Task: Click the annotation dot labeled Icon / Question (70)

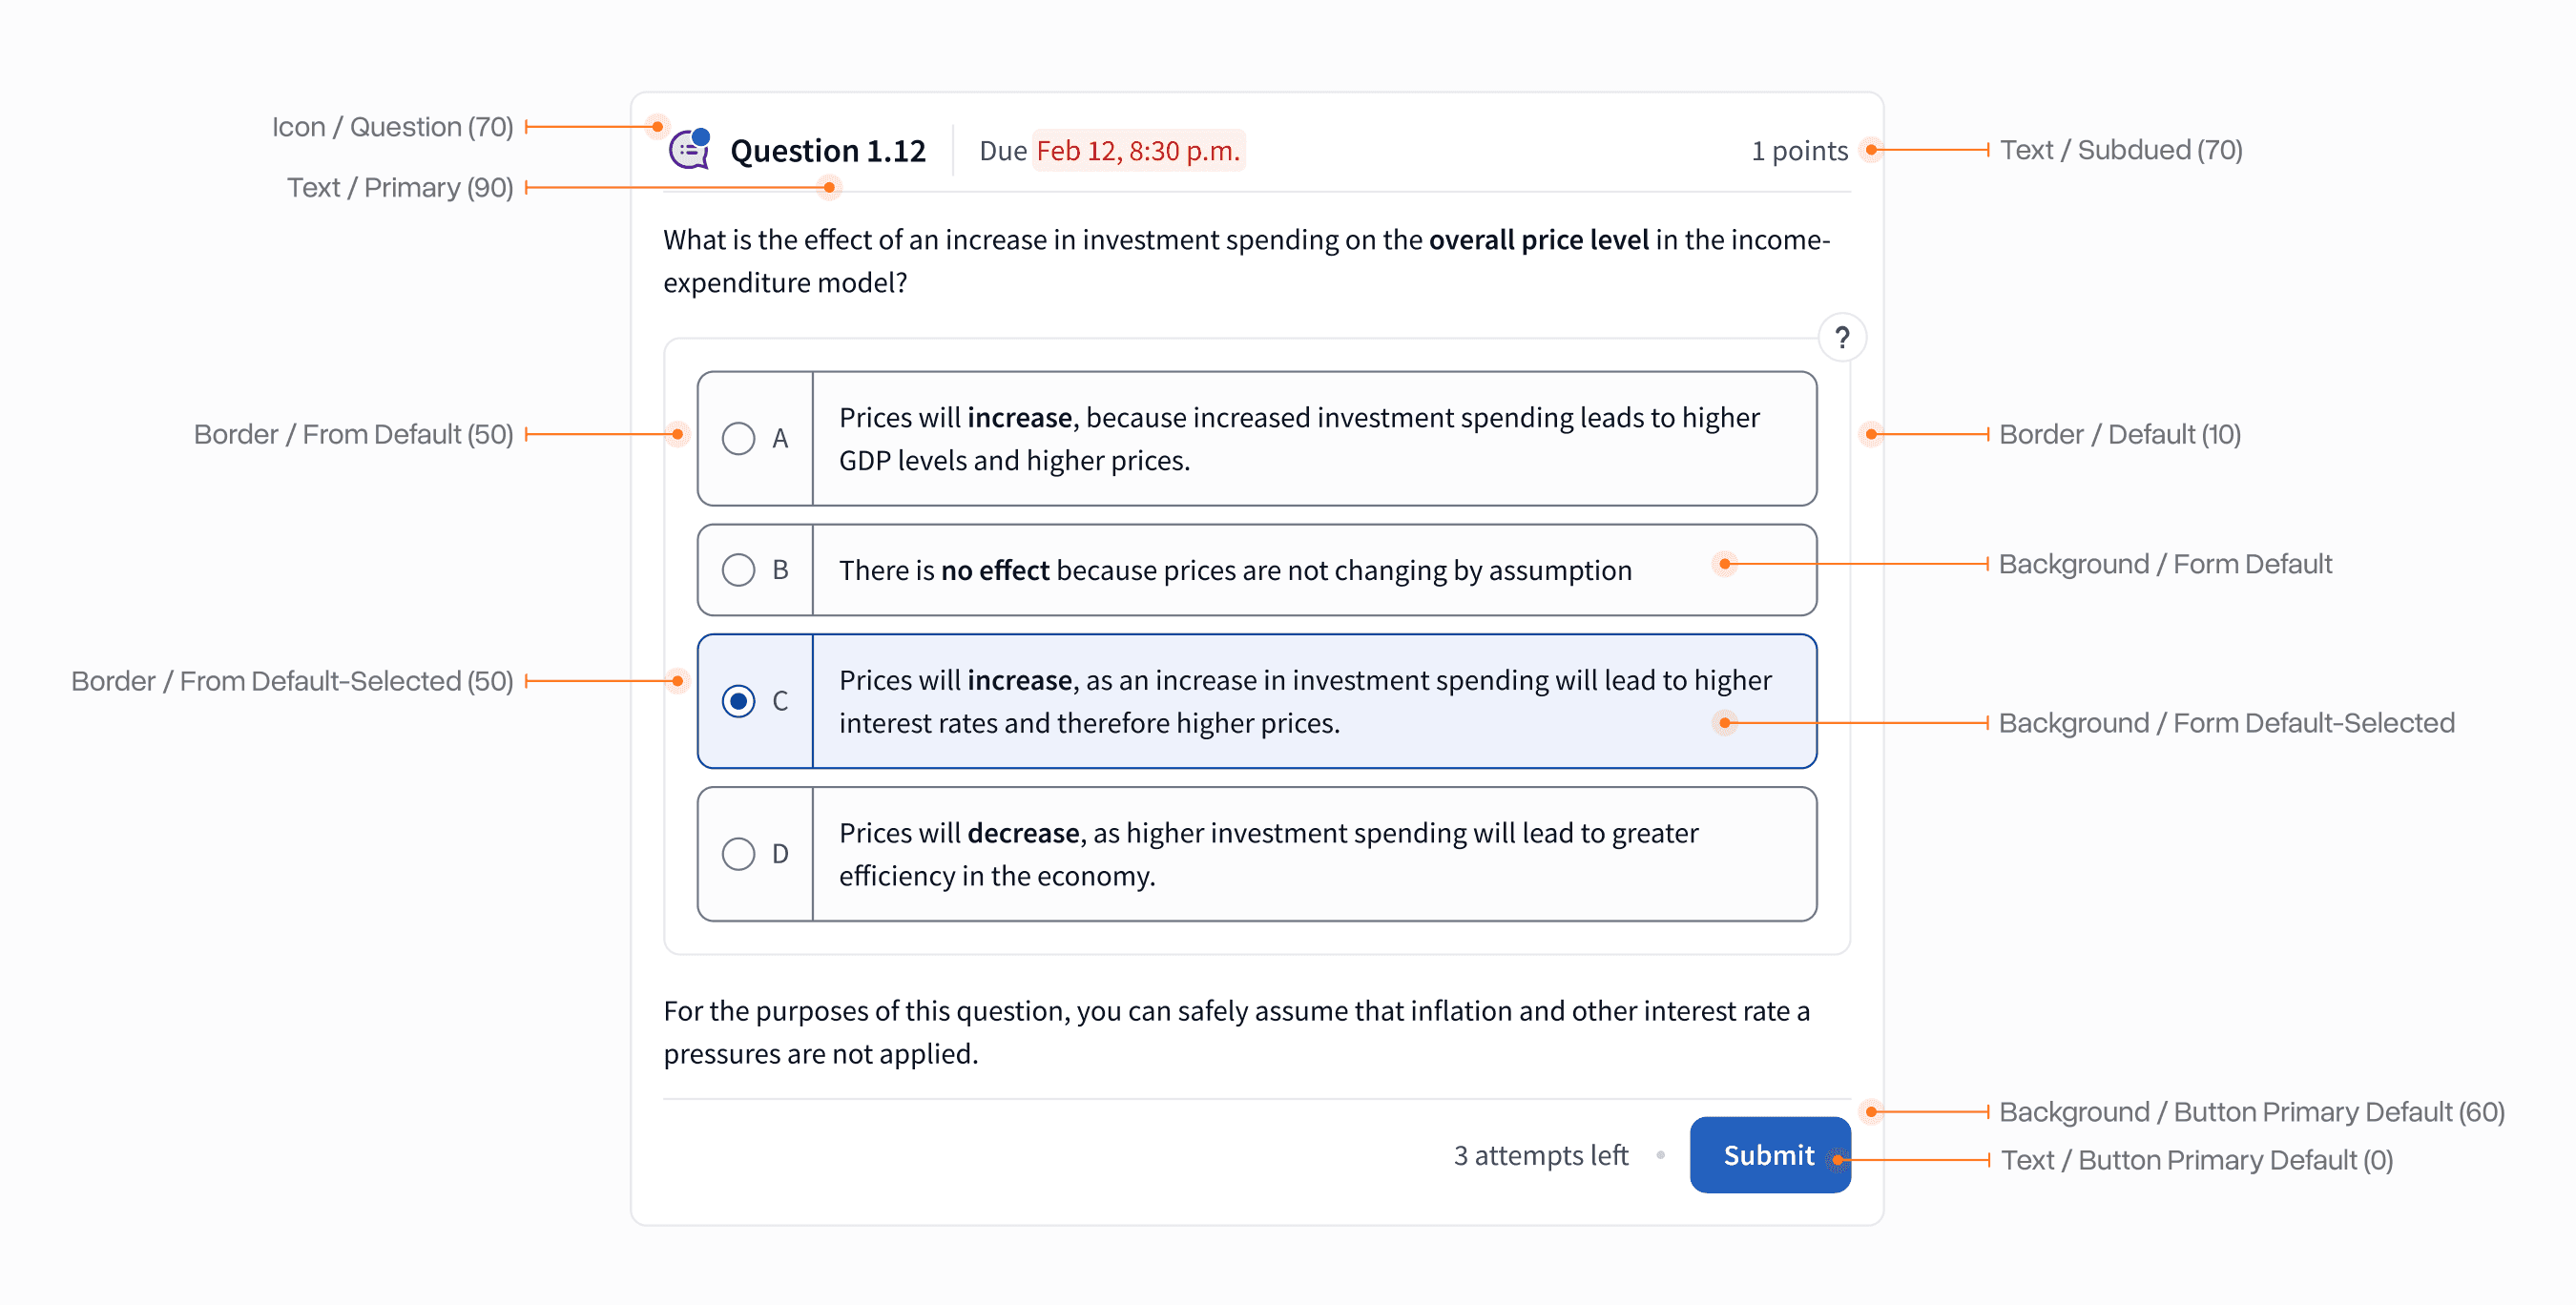Action: (x=657, y=127)
